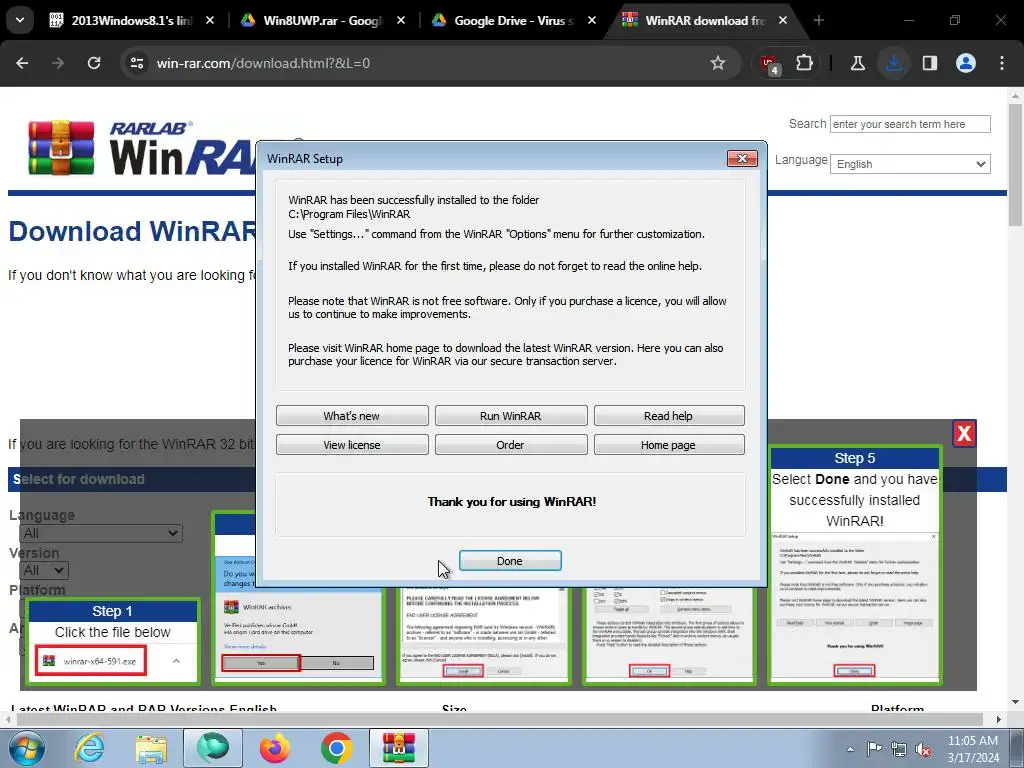Open the Action Center flag icon

pyautogui.click(x=874, y=749)
